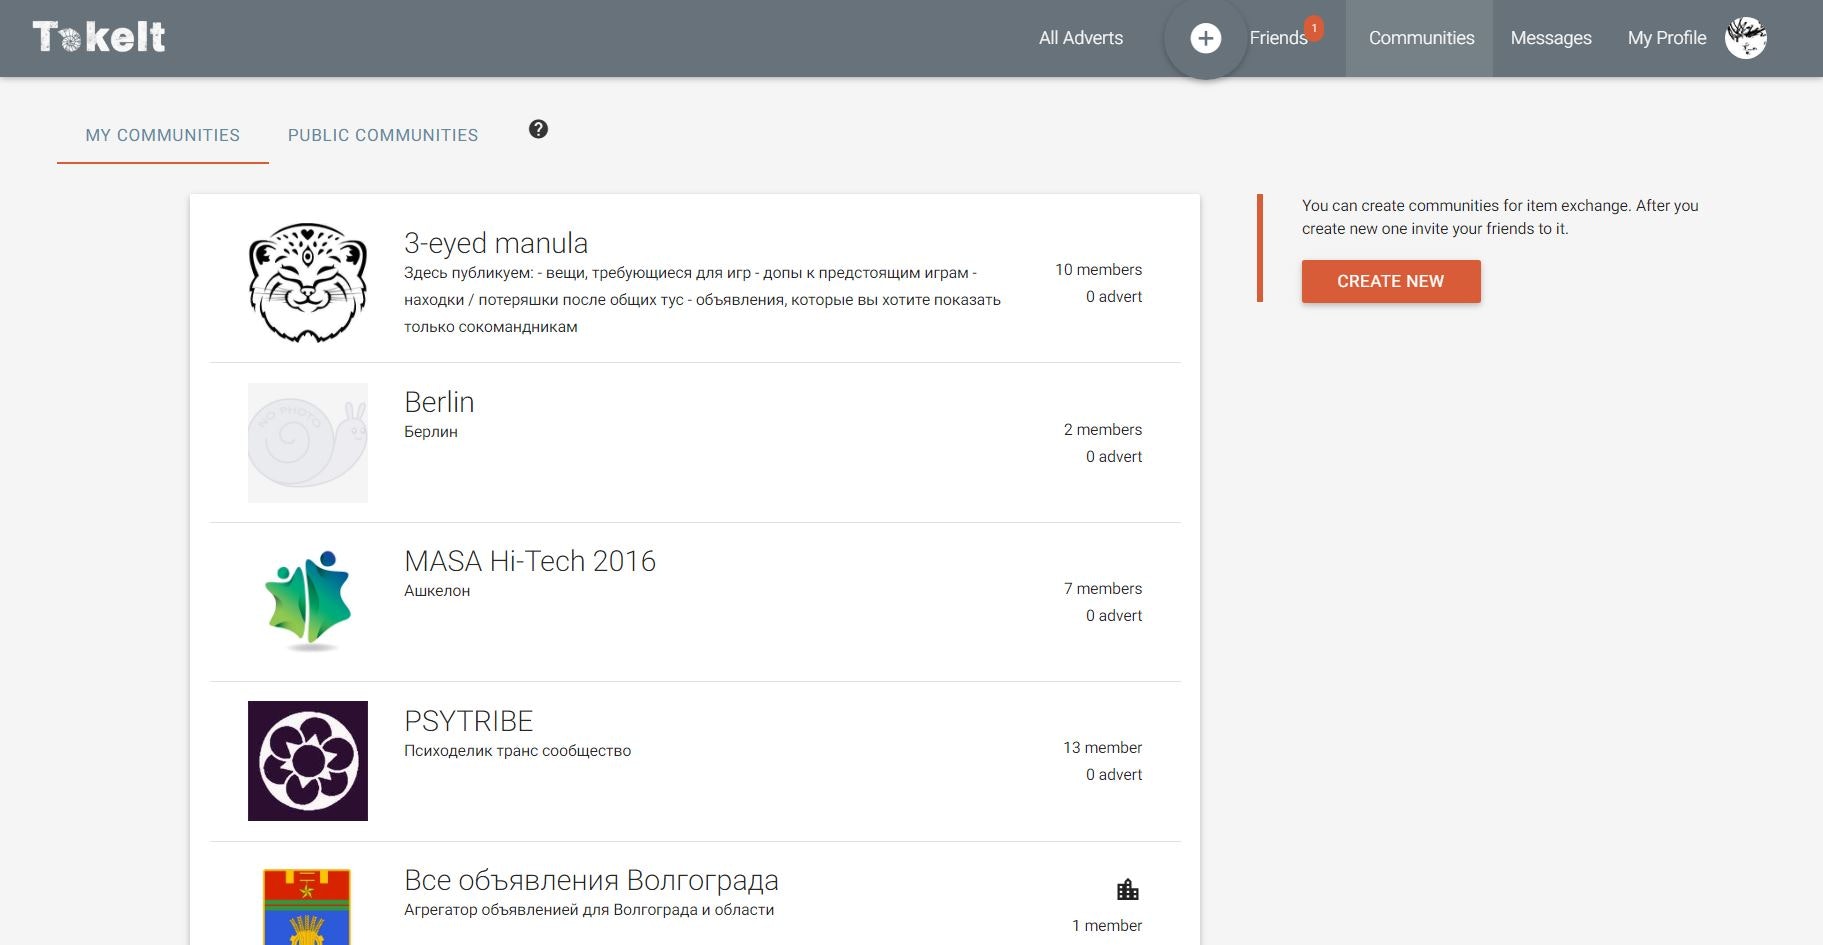Click the TakeIt logo
This screenshot has height=945, width=1823.
click(98, 37)
